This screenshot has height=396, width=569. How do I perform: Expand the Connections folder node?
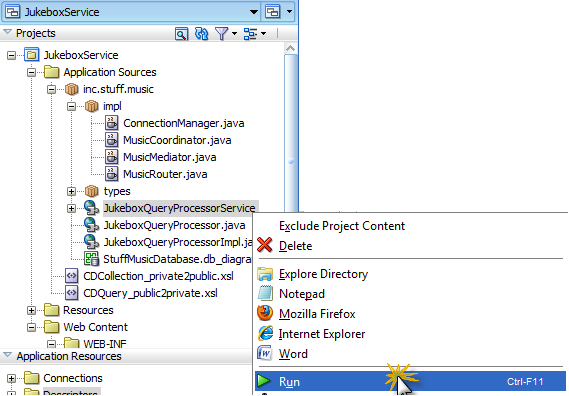[11, 379]
